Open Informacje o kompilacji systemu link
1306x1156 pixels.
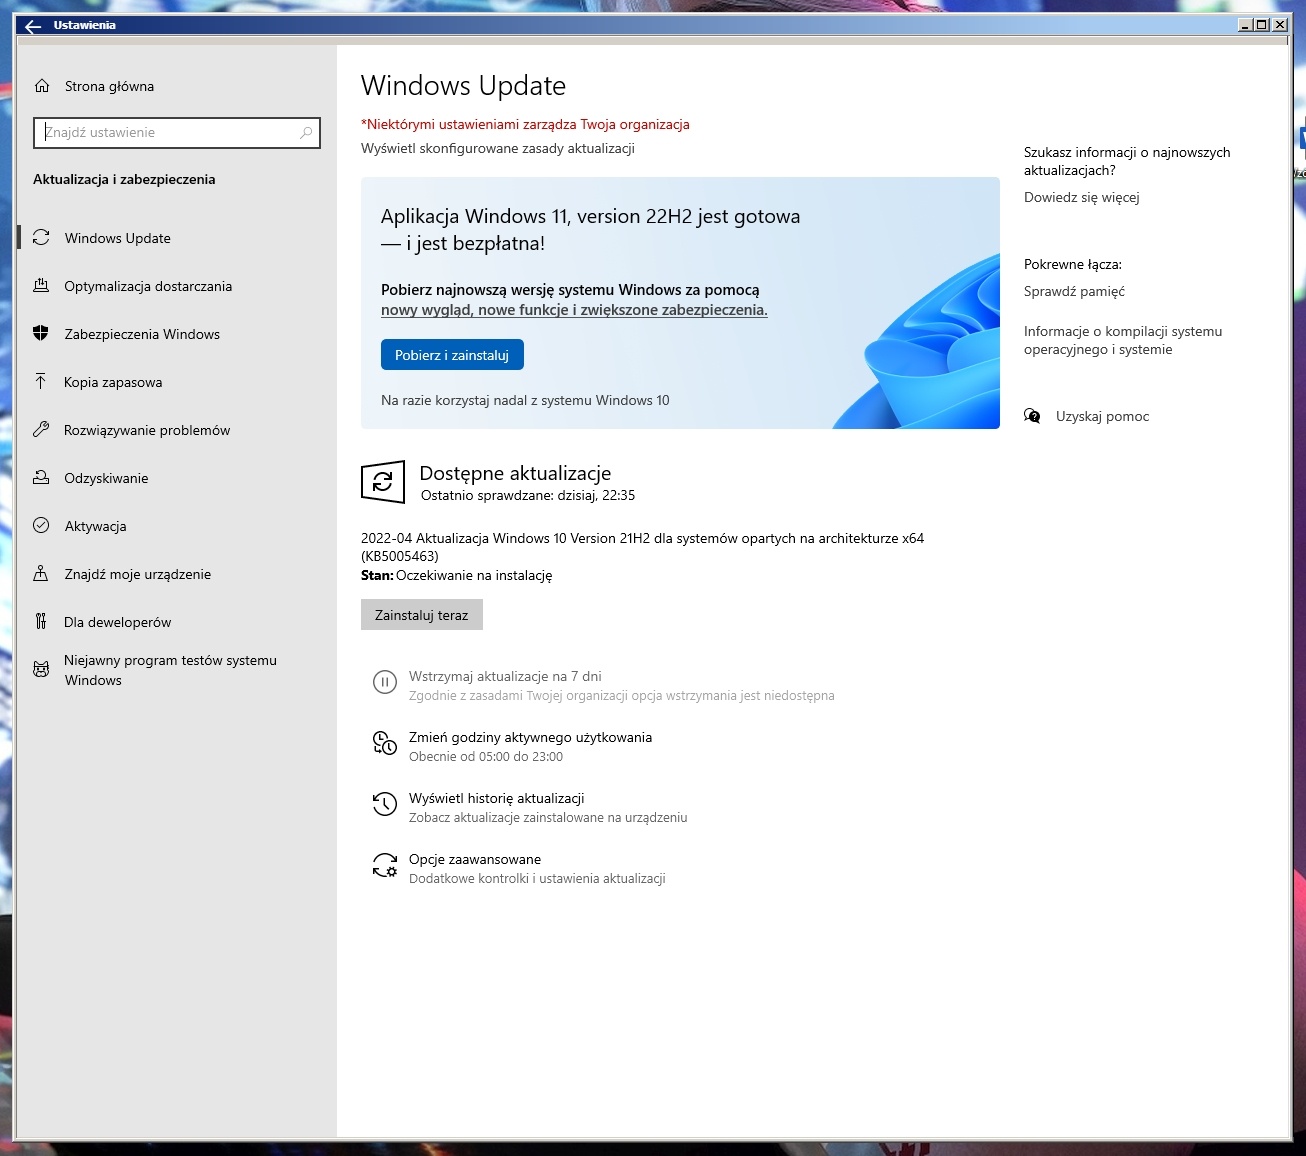[x=1123, y=340]
